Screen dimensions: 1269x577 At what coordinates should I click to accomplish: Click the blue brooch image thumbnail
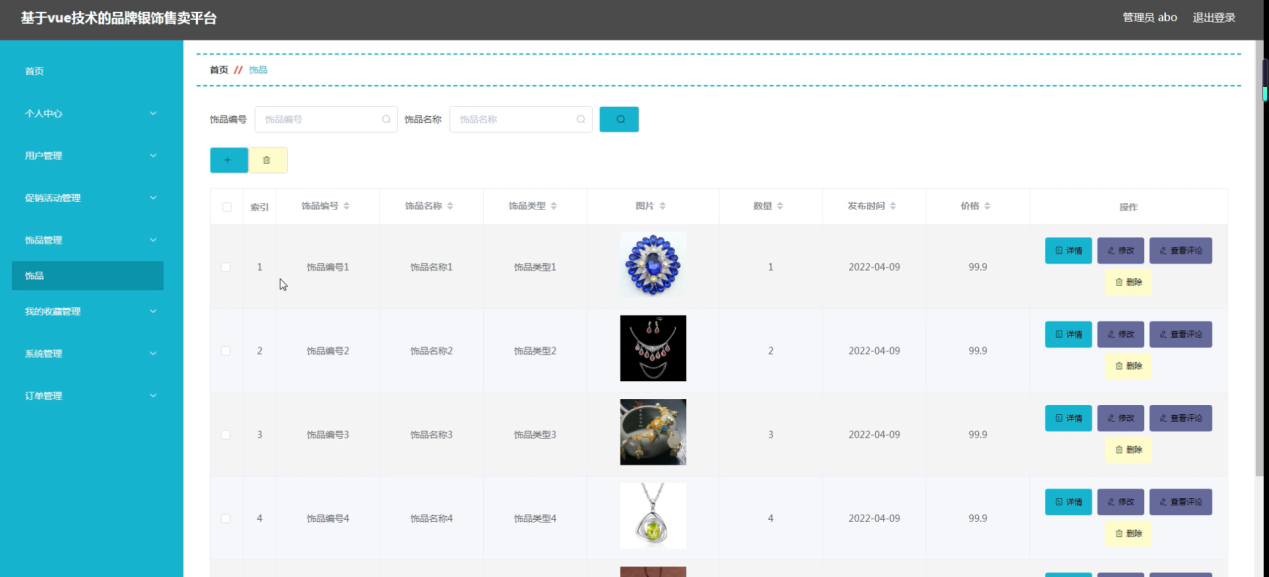pyautogui.click(x=653, y=265)
